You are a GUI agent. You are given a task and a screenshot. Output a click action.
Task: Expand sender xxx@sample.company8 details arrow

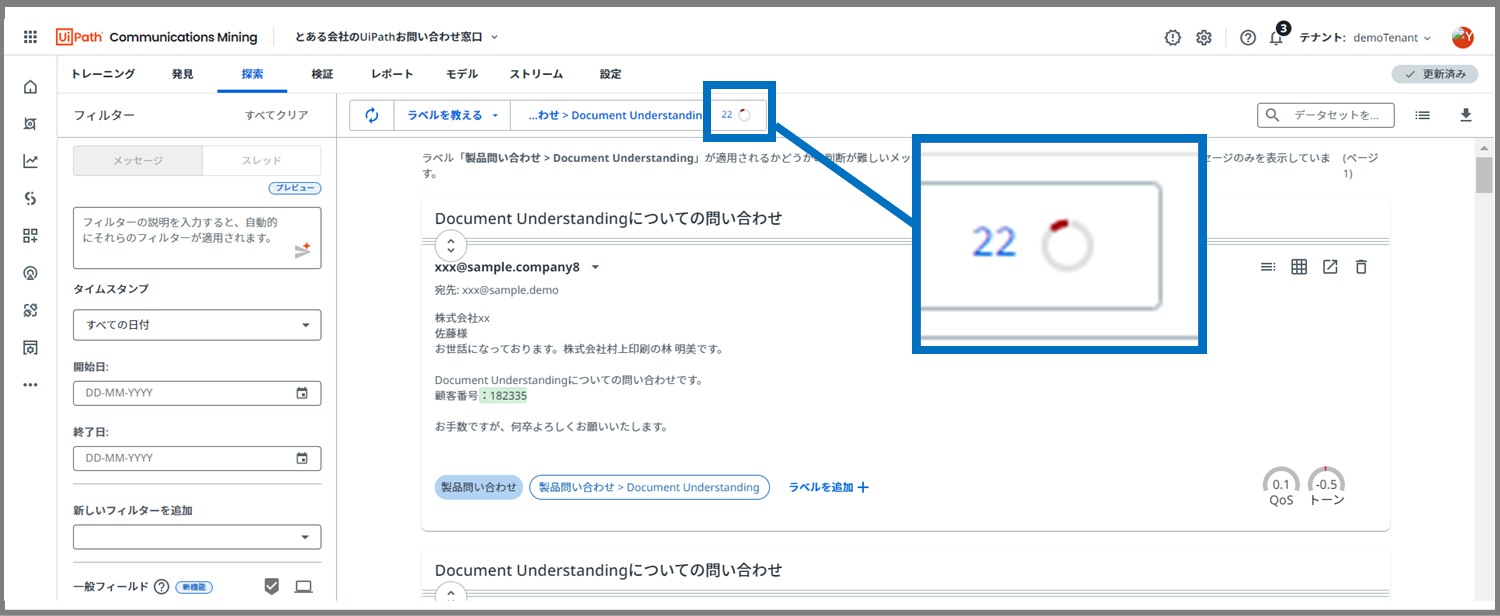coord(595,267)
